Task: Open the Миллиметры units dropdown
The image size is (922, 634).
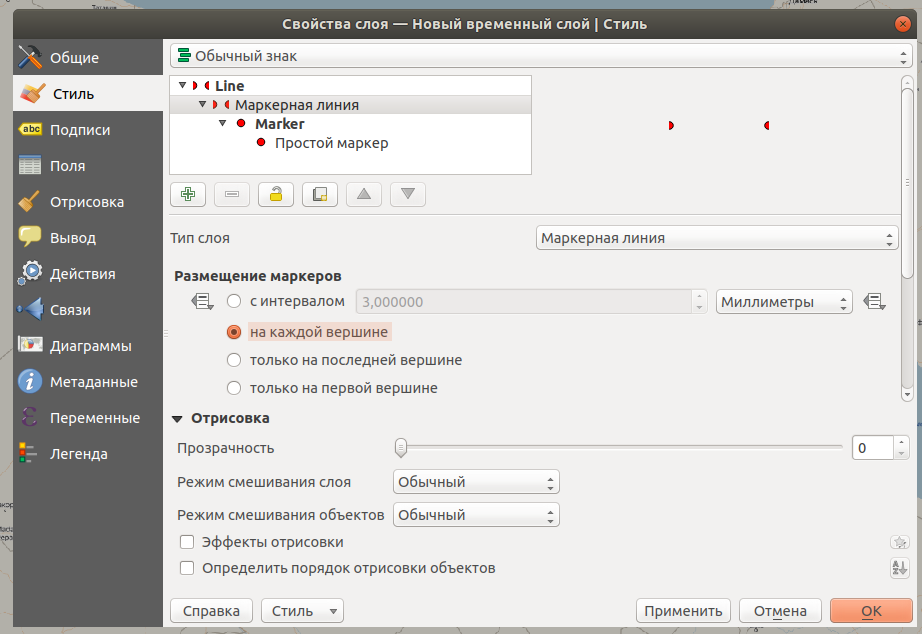Action: pyautogui.click(x=784, y=301)
